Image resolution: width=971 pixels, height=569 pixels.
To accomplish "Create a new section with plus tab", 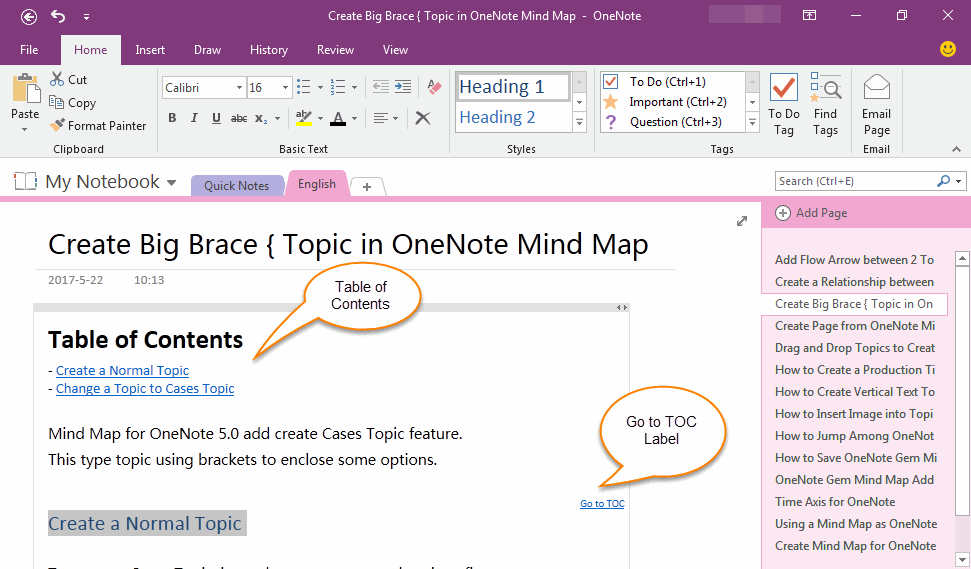I will (x=367, y=187).
